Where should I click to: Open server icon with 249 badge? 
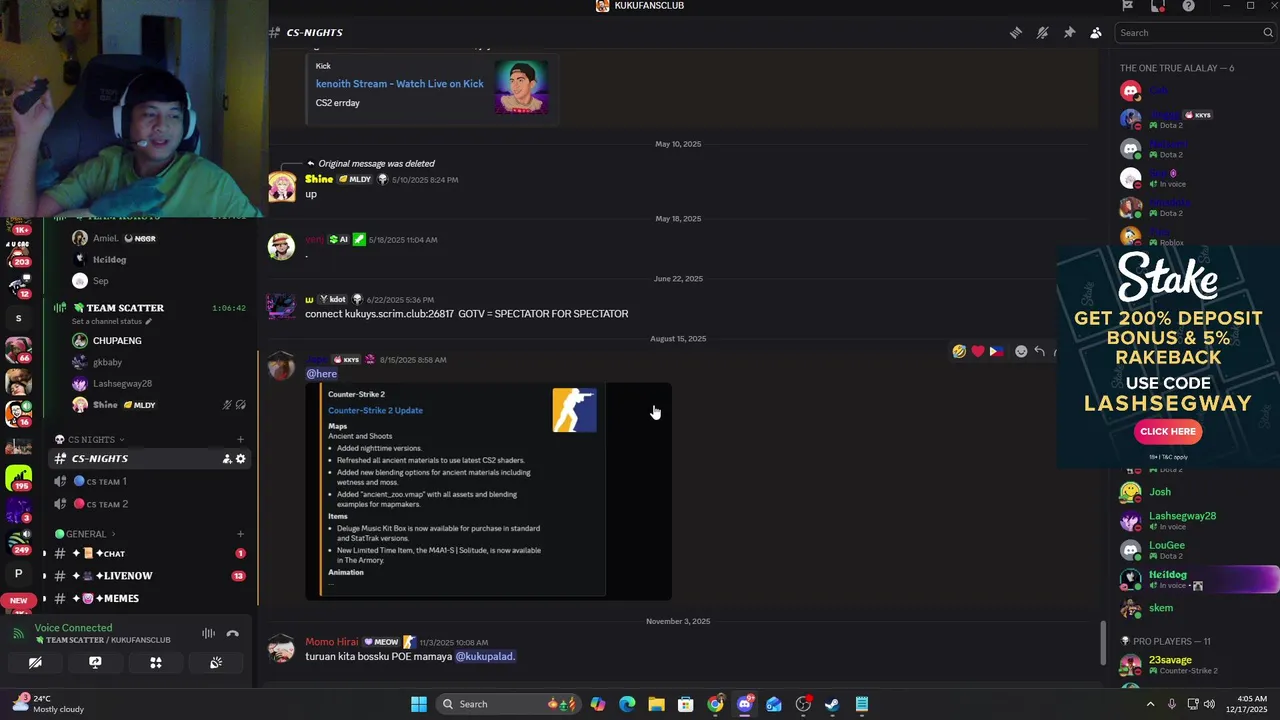18,542
